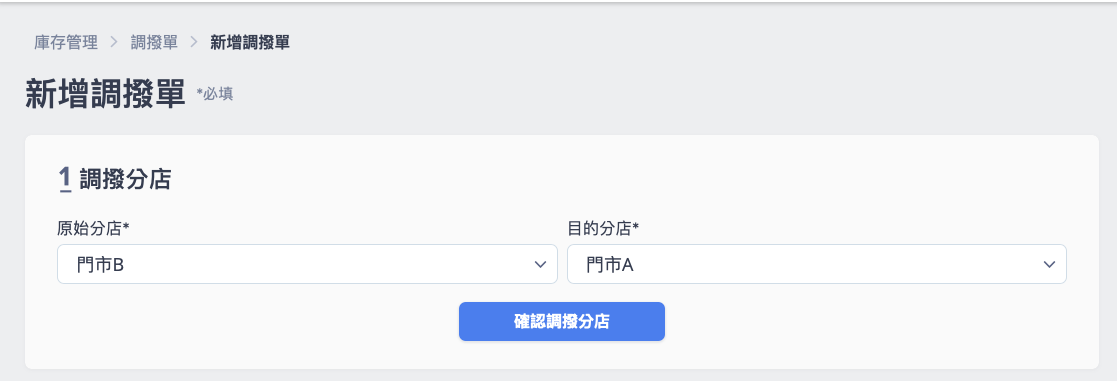The image size is (1117, 381).
Task: Click the underlined step number 1
Action: pyautogui.click(x=65, y=179)
